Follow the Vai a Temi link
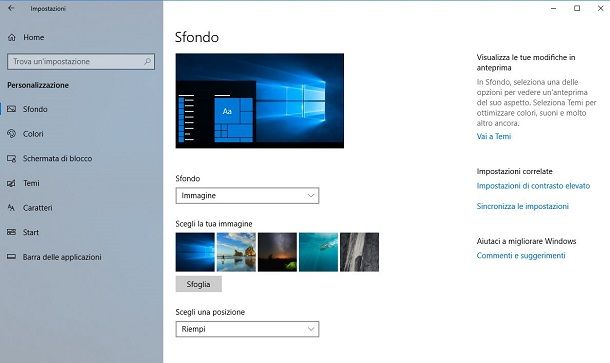The height and width of the screenshot is (363, 610). coord(494,136)
